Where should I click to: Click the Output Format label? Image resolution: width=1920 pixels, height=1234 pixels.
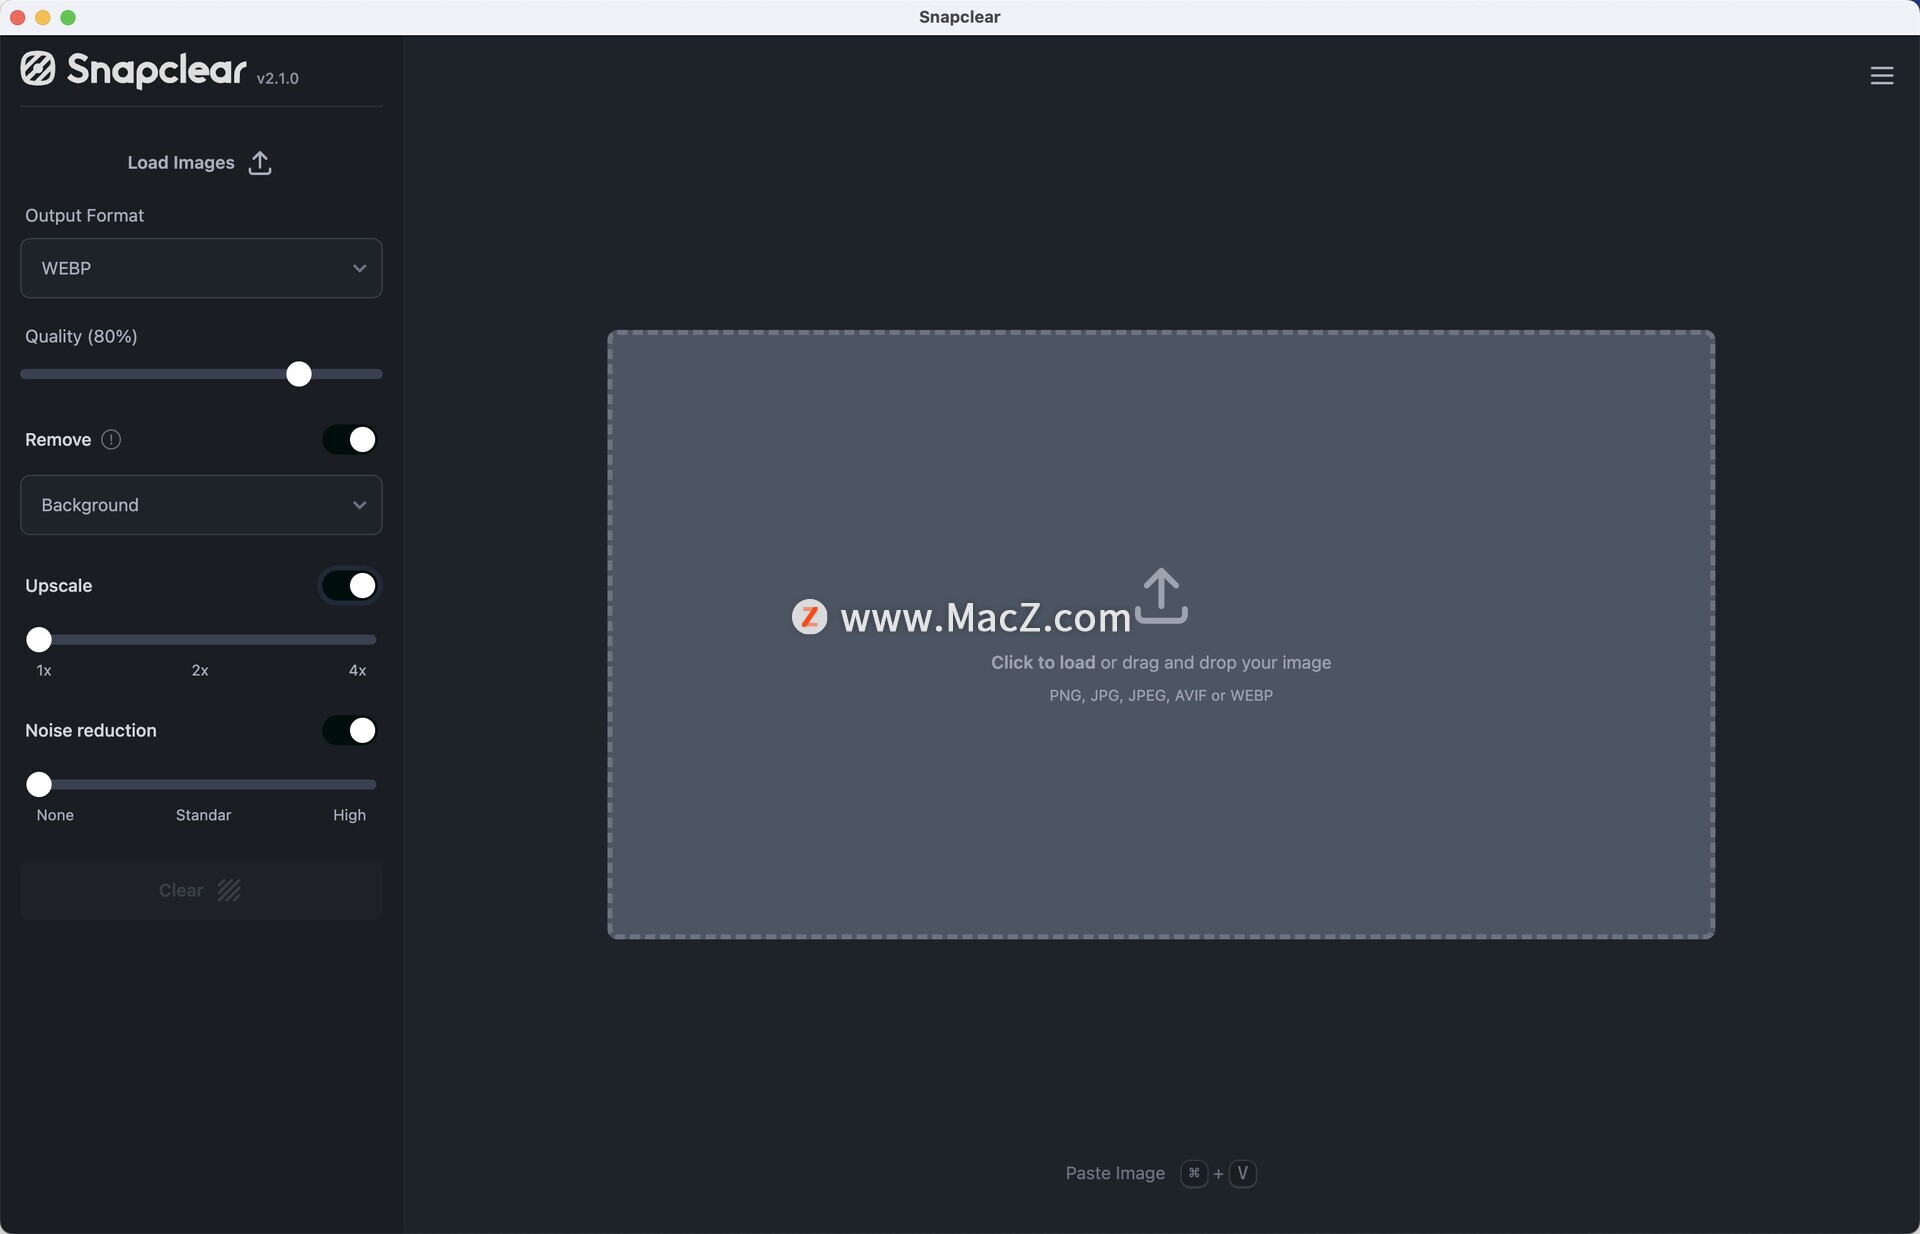(85, 216)
